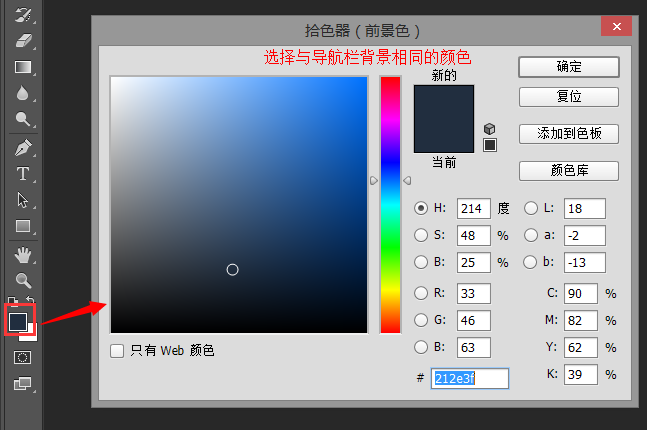Select the Horizontal Type tool
Screen dimensions: 647x430
click(23, 174)
